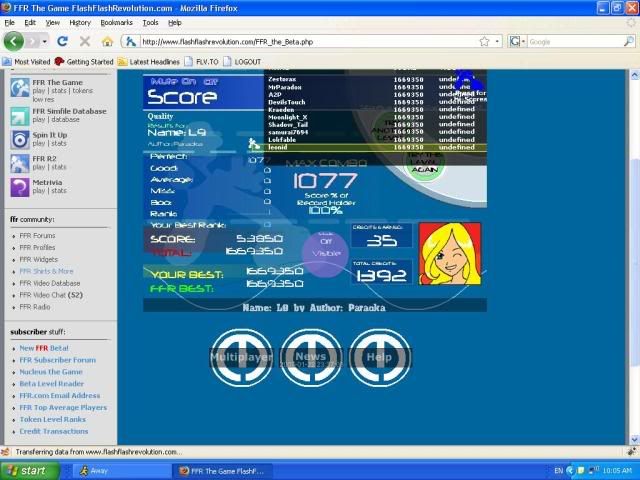Click the blonde character avatar picture
This screenshot has height=480, width=640.
(x=450, y=254)
